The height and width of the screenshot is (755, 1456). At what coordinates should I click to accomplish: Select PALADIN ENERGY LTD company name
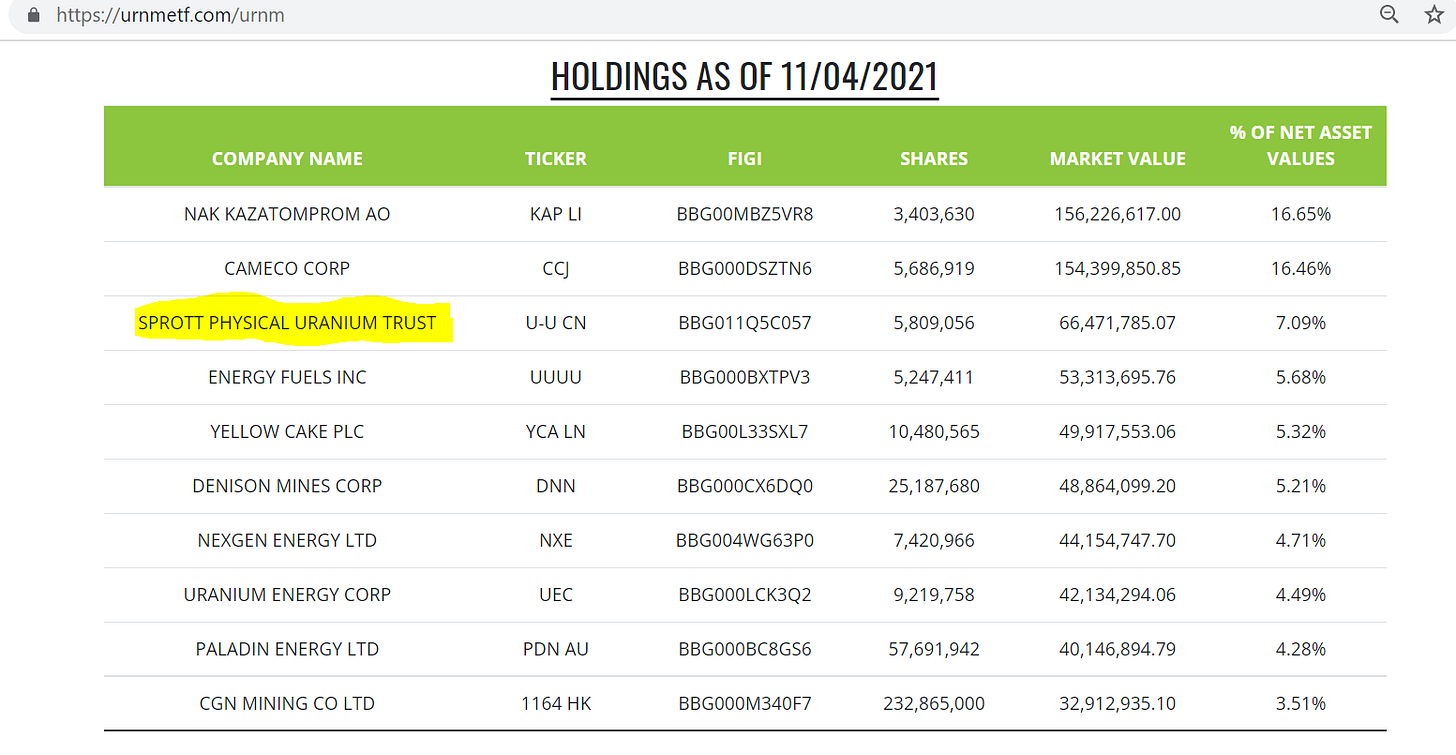287,649
